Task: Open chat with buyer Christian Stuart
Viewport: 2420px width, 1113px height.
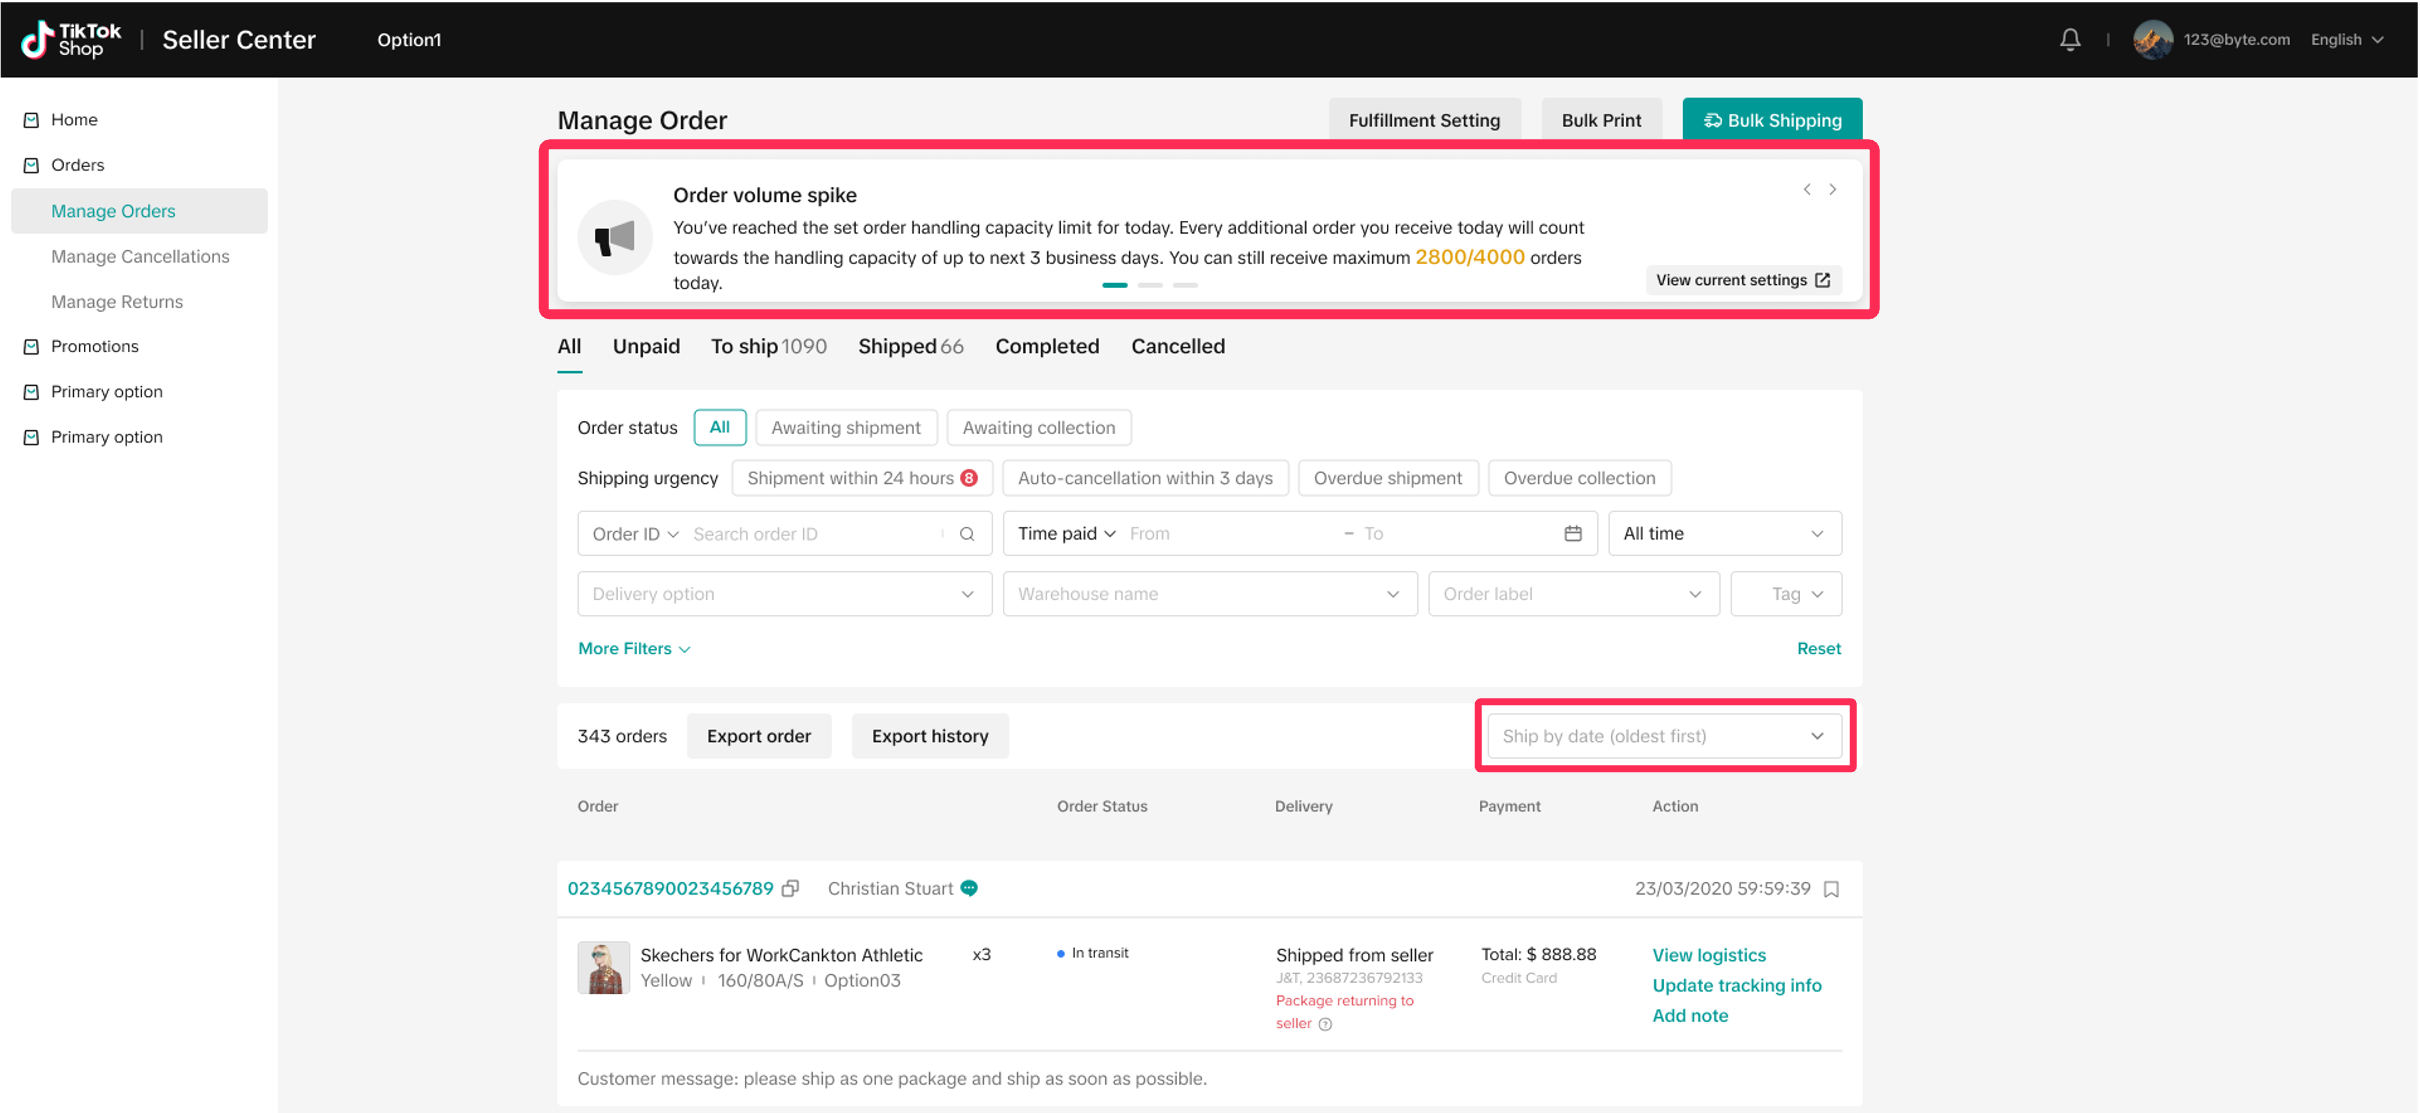Action: tap(969, 888)
